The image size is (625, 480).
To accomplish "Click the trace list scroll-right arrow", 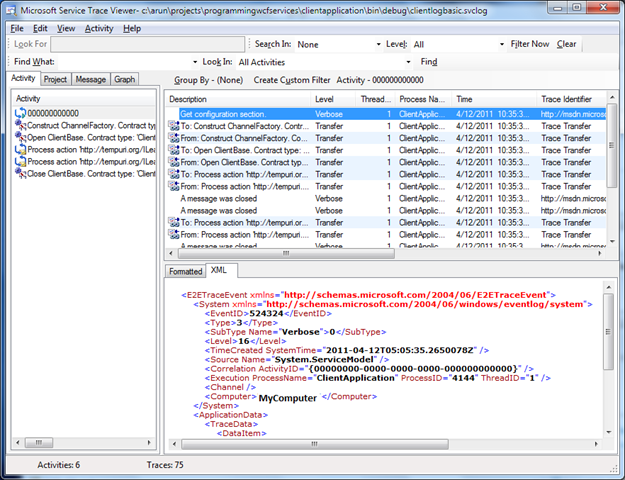I will (x=600, y=253).
